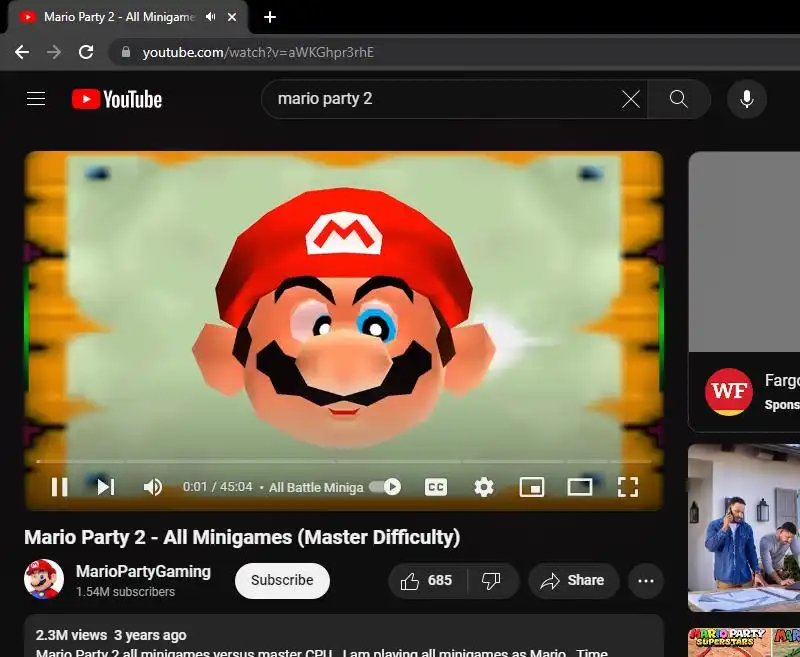
Task: Go to the YouTube home logo
Action: tap(117, 99)
